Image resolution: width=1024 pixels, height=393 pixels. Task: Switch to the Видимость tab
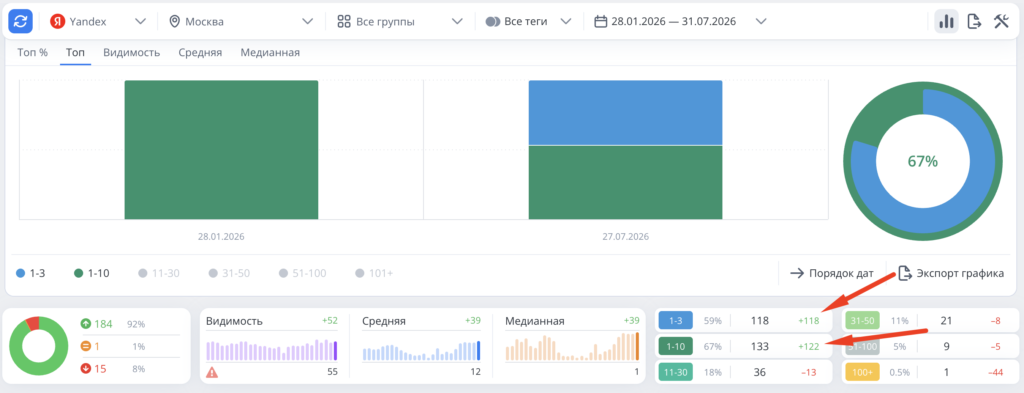(x=131, y=52)
